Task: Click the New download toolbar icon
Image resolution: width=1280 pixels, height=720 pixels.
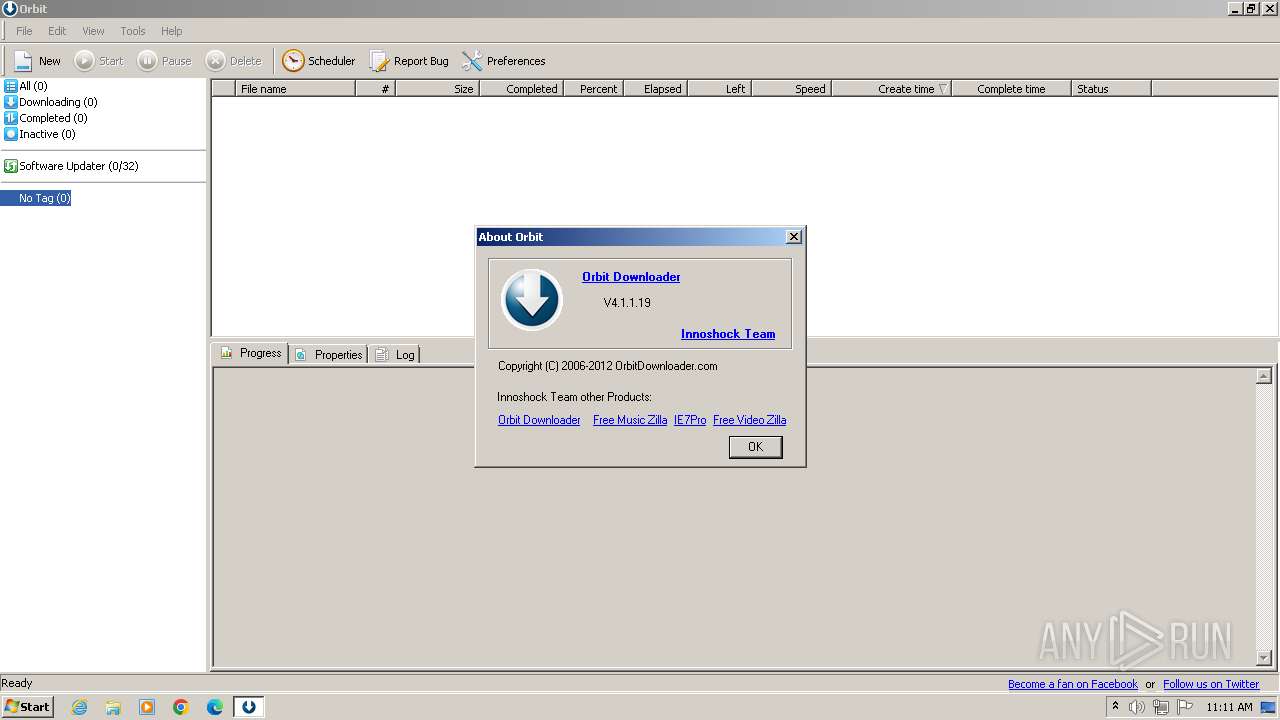Action: (23, 61)
